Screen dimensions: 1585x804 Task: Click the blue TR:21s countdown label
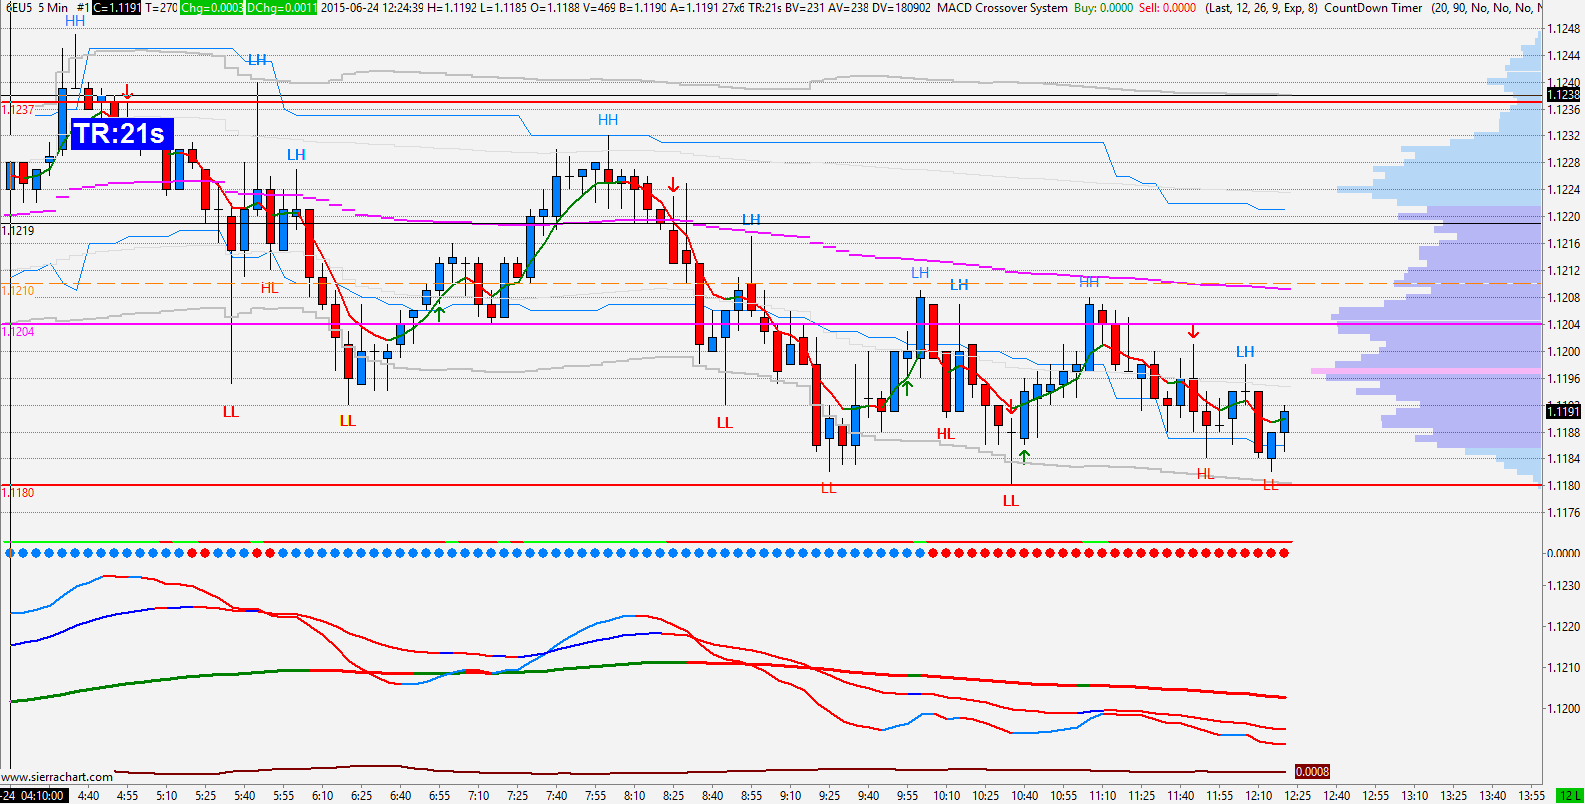[122, 133]
